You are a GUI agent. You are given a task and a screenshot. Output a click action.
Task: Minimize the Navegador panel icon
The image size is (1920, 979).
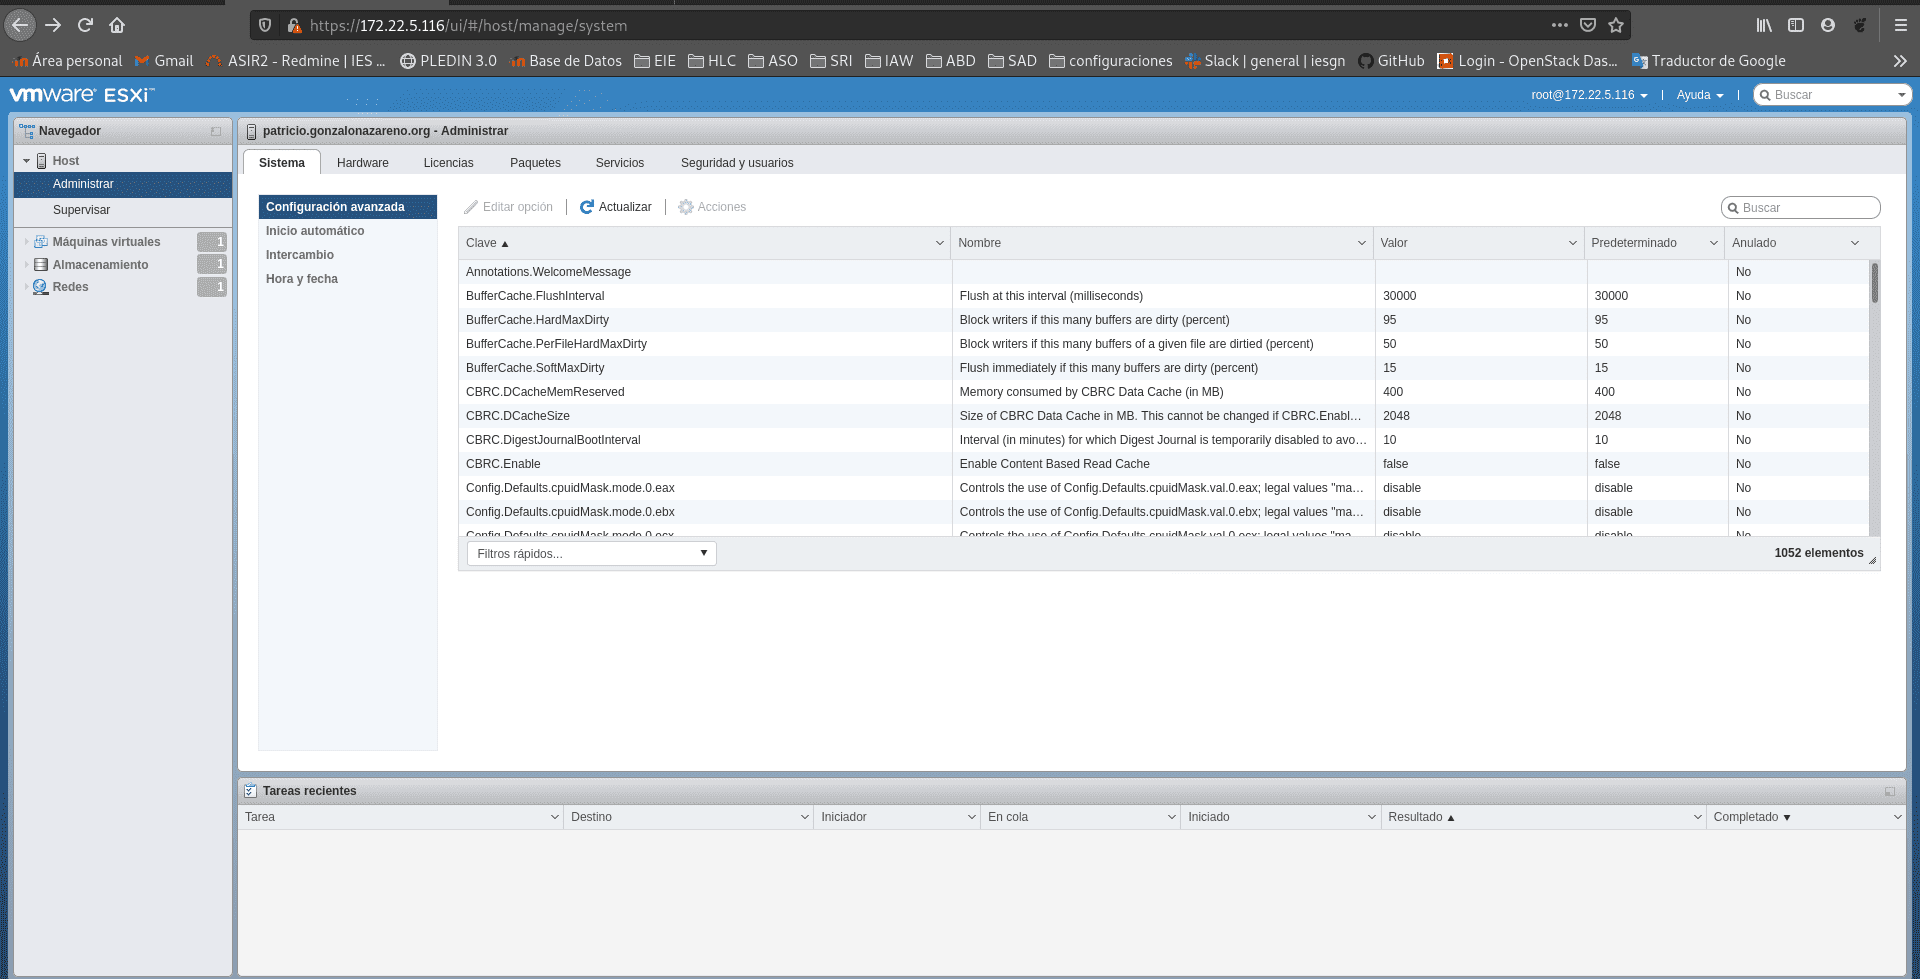[216, 131]
